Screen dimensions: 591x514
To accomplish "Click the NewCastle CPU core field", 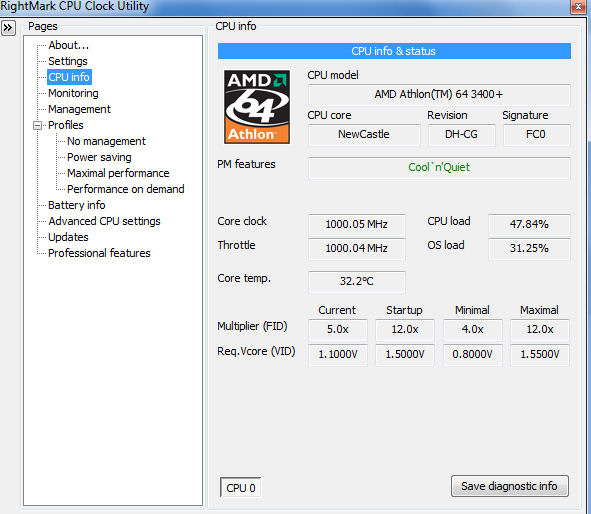I will [364, 134].
